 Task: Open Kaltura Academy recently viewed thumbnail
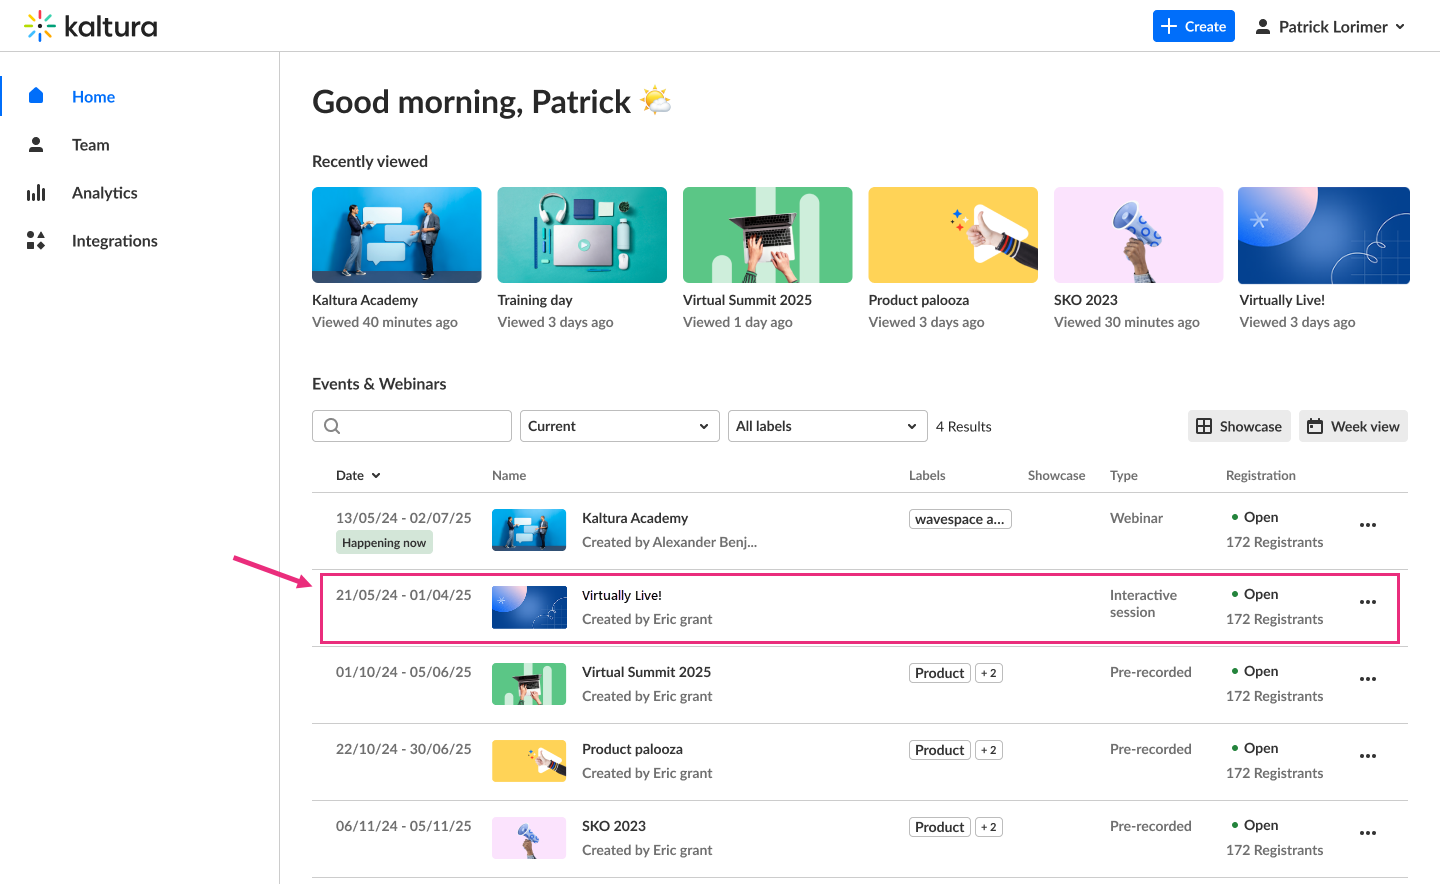pyautogui.click(x=397, y=235)
